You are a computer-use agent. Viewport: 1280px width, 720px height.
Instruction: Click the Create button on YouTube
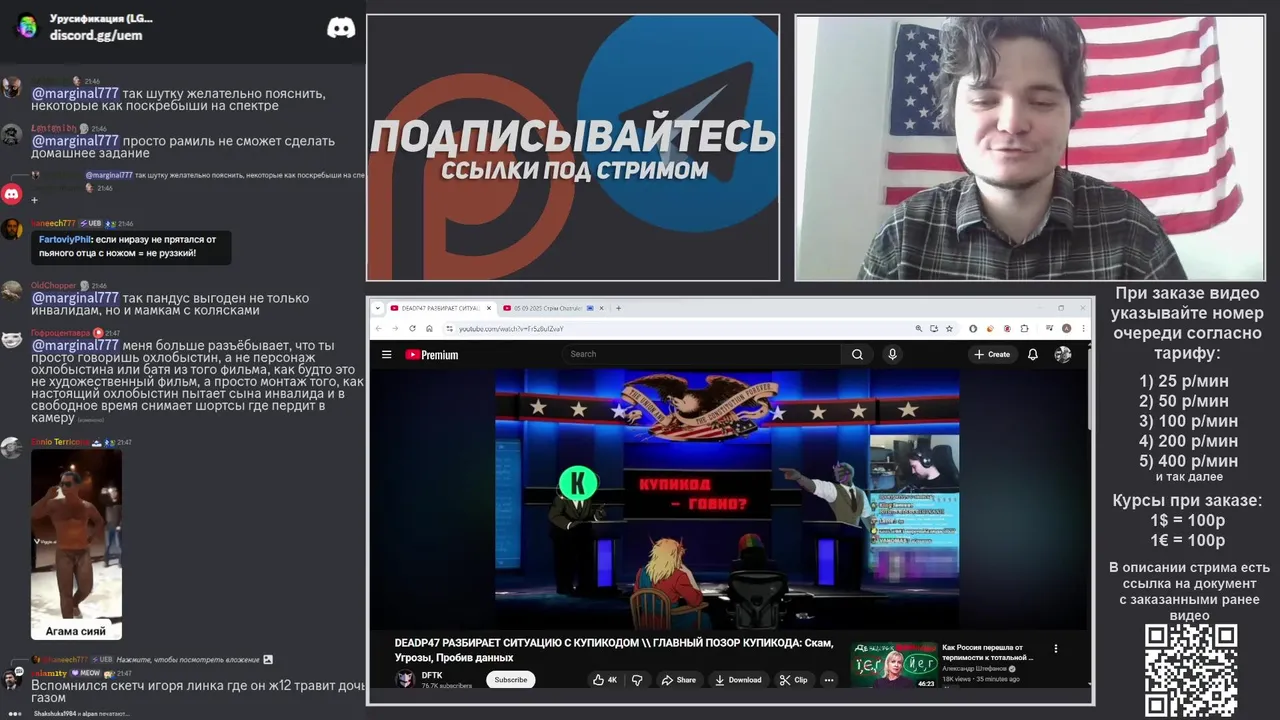pyautogui.click(x=992, y=354)
